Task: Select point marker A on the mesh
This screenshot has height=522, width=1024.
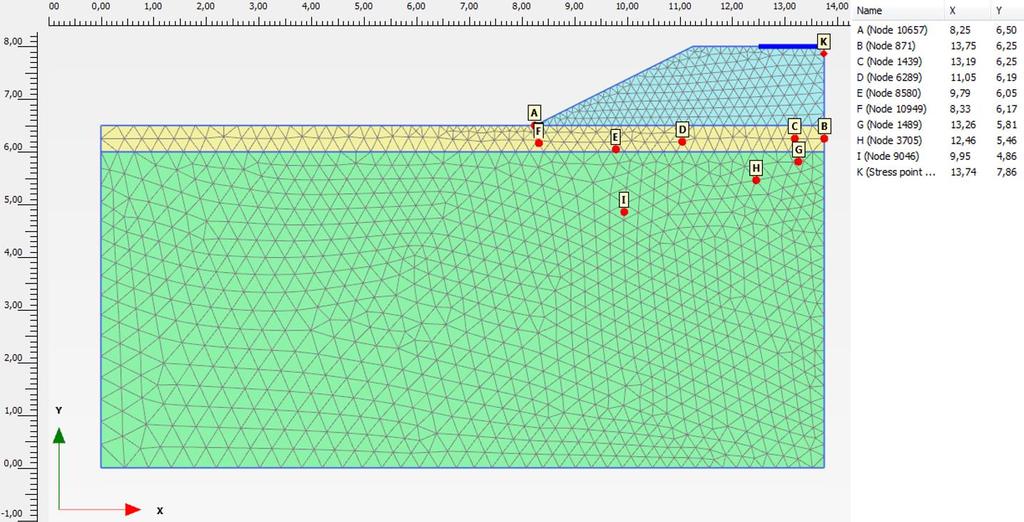Action: pyautogui.click(x=535, y=113)
